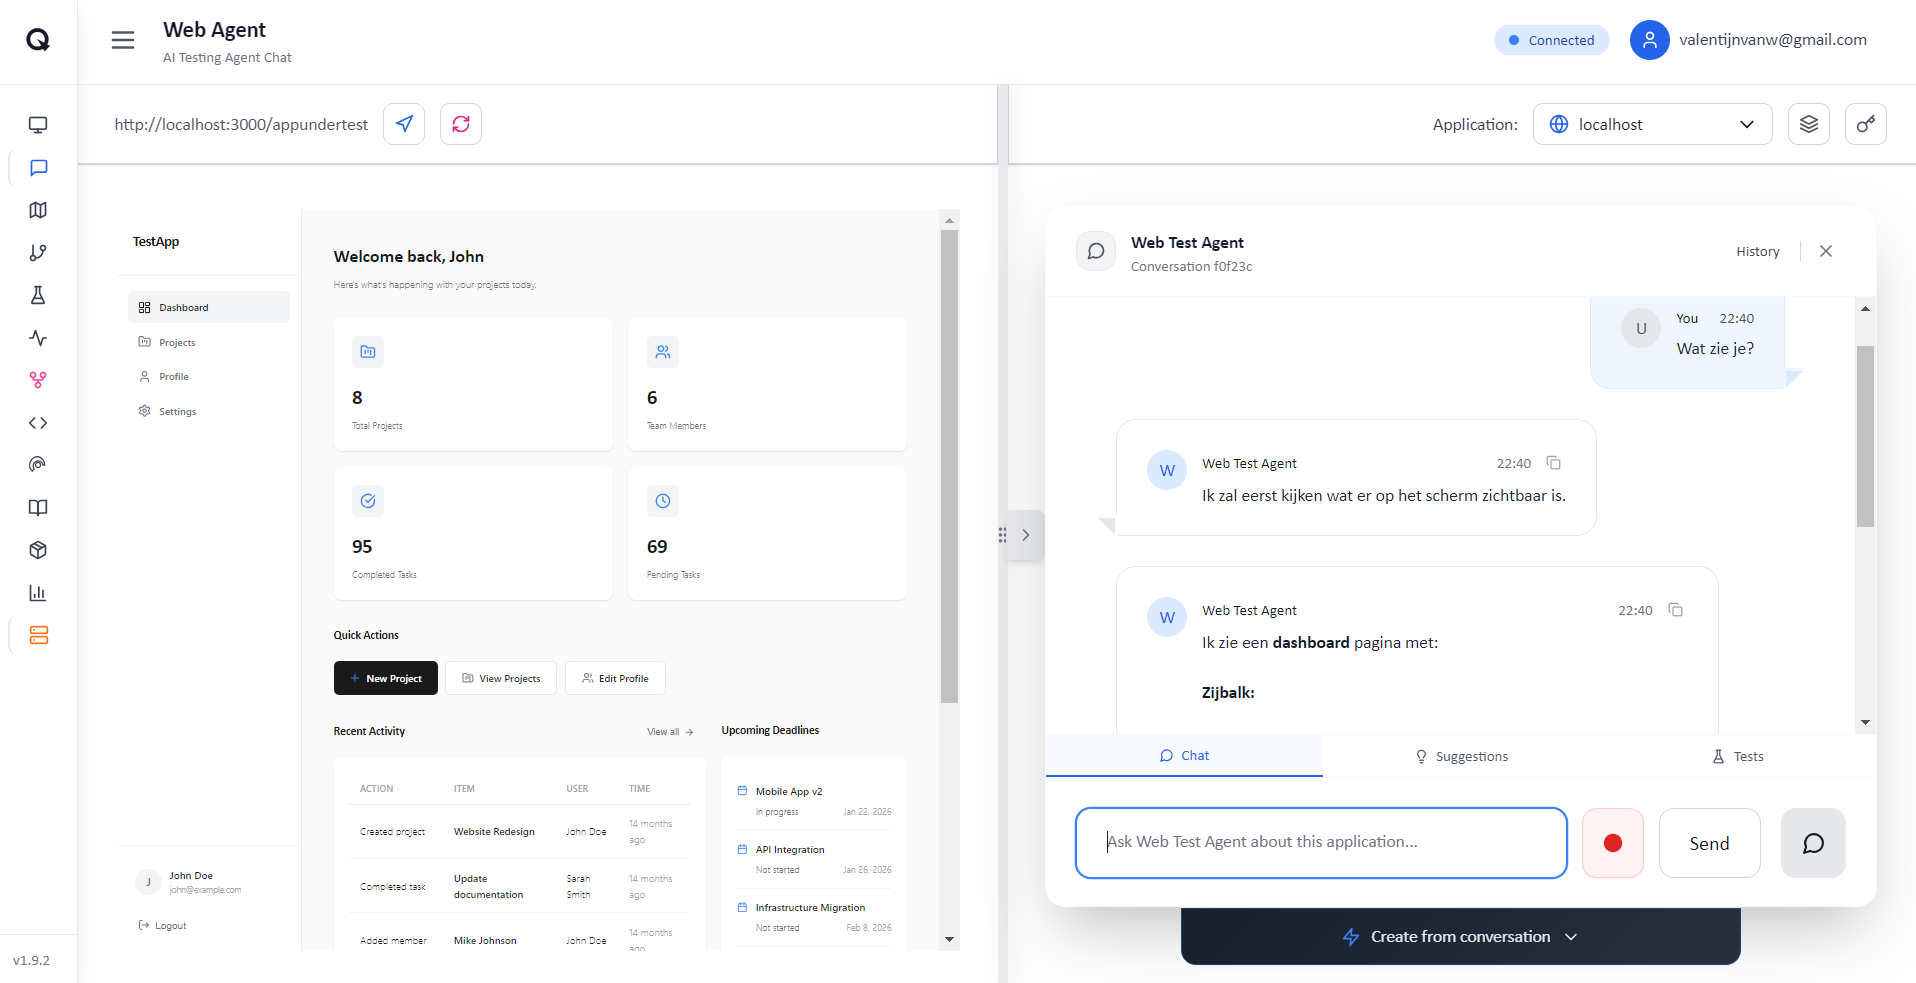Click the Infrastructure Migration deadline
This screenshot has height=983, width=1916.
point(814,917)
